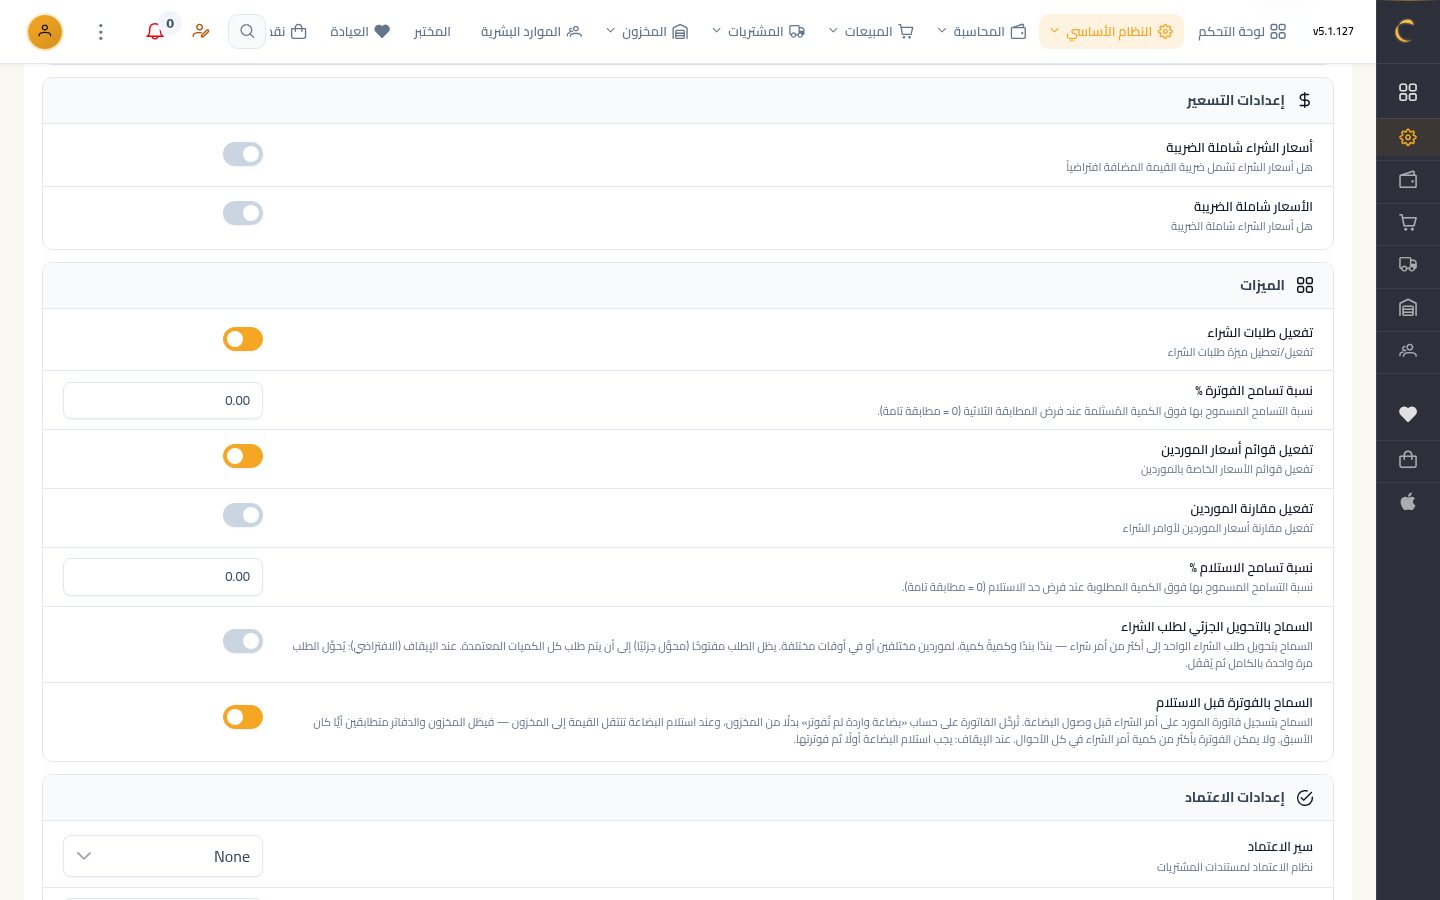Open the user avatar profile menu
Viewport: 1440px width, 900px height.
pyautogui.click(x=45, y=32)
